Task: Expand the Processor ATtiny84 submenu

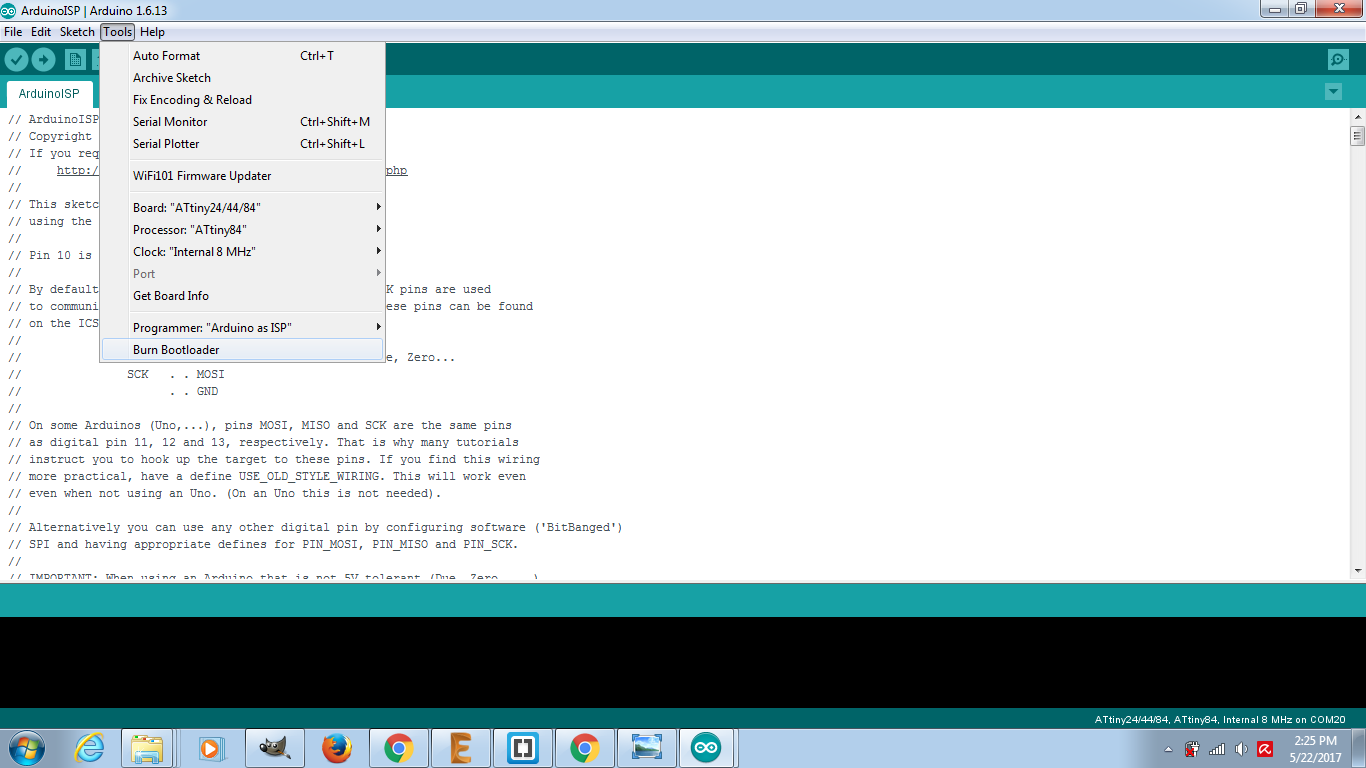Action: pos(243,230)
